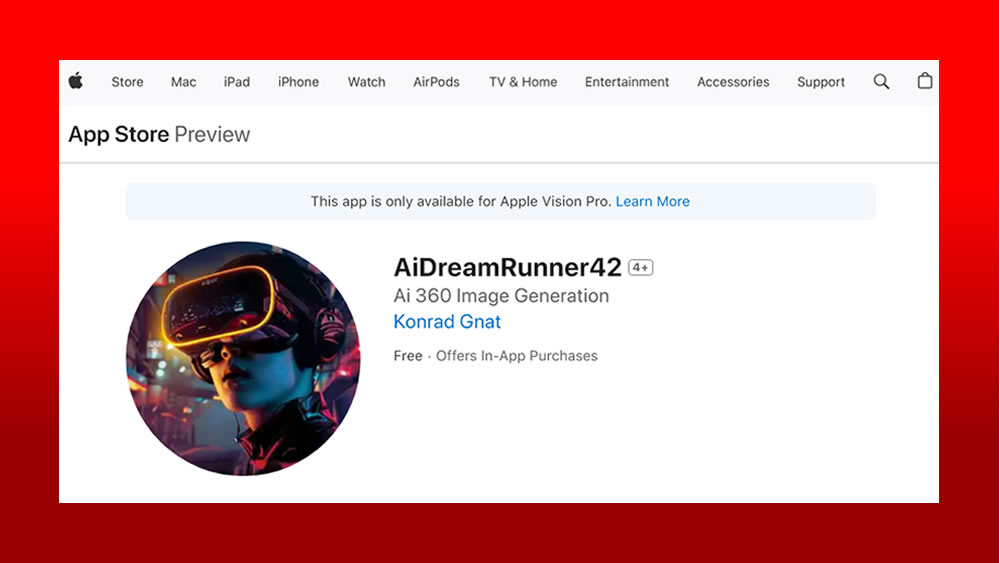Click the Offers In-App Purchases text
Image resolution: width=1000 pixels, height=563 pixels.
tap(517, 356)
